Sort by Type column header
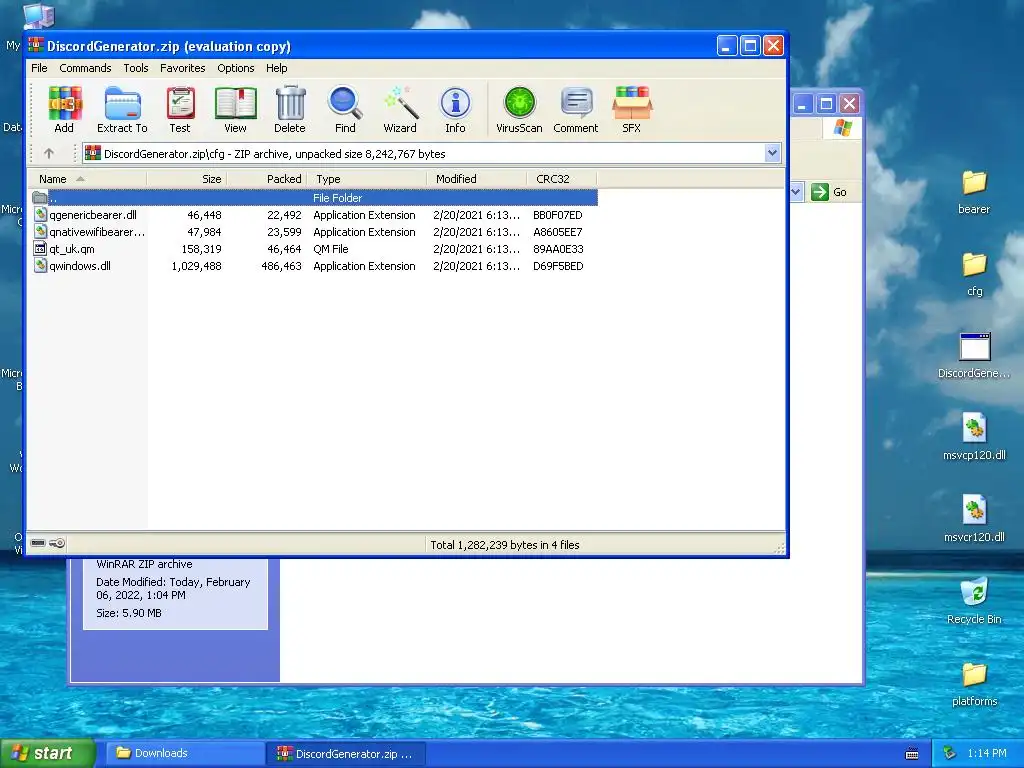The height and width of the screenshot is (768, 1024). pos(366,179)
